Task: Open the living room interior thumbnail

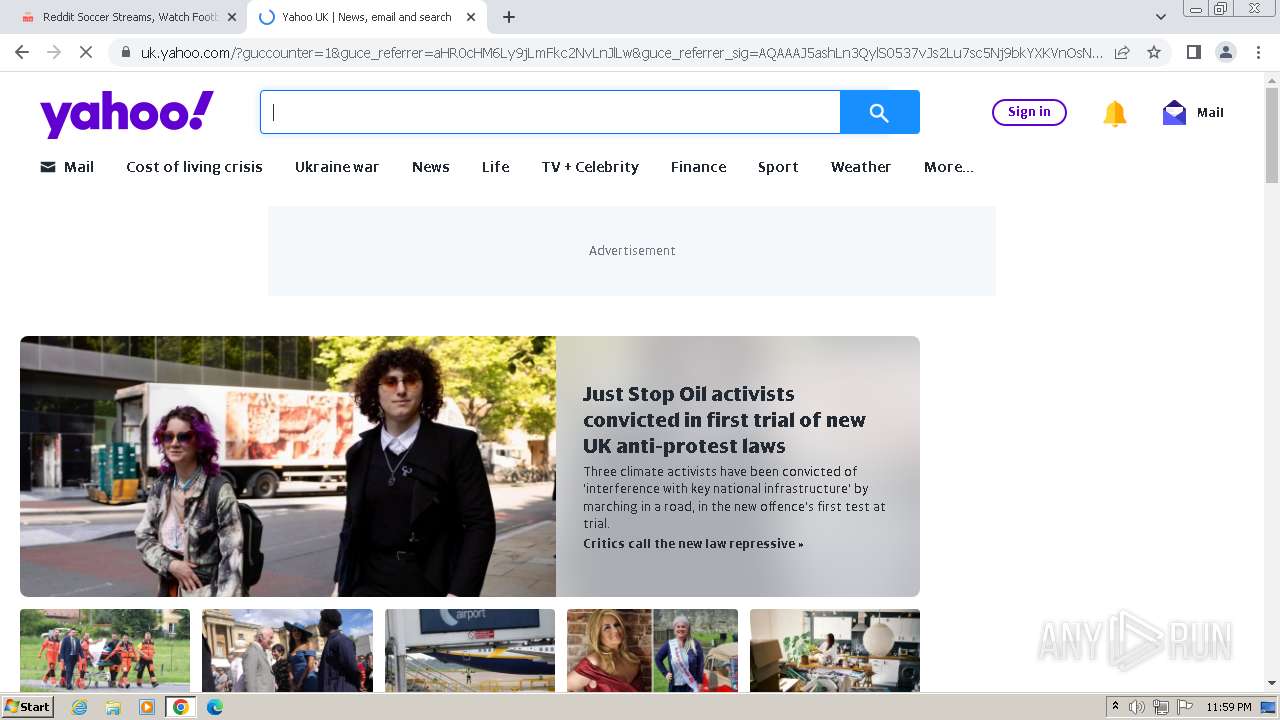Action: (835, 650)
